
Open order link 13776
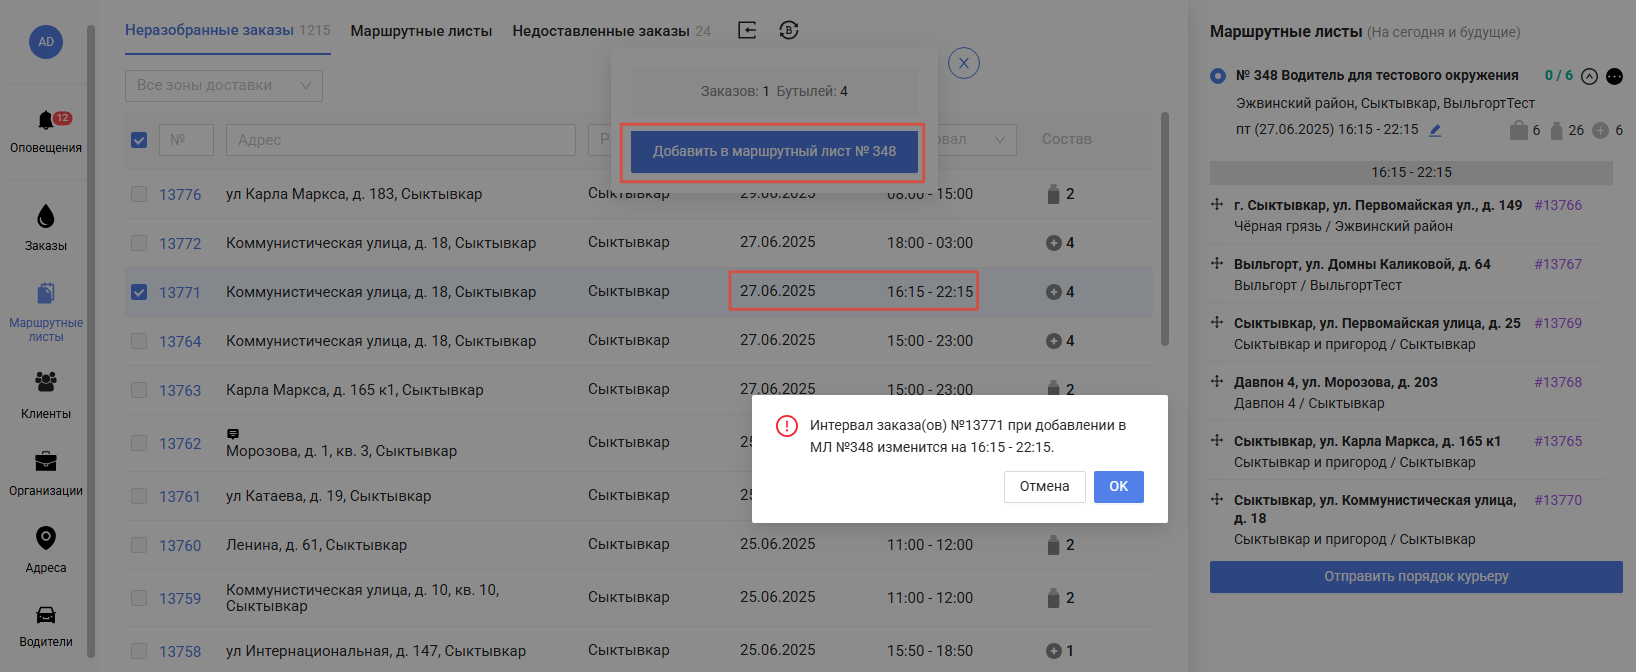(180, 195)
